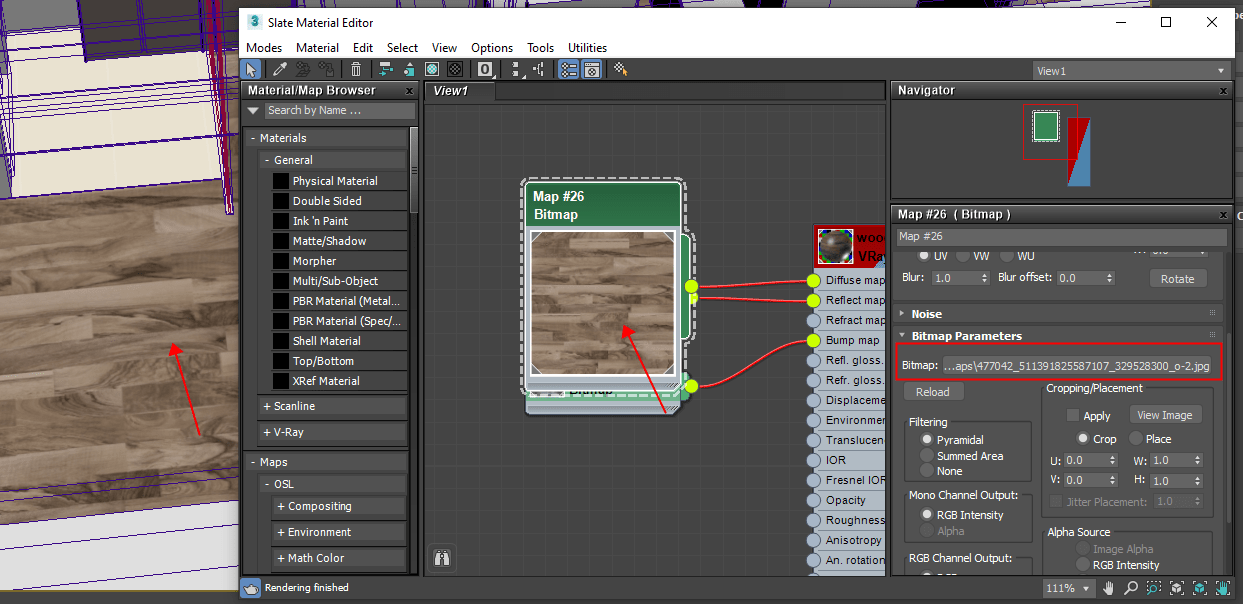Select the Zoom Region tool at bottom right

[x=1154, y=589]
